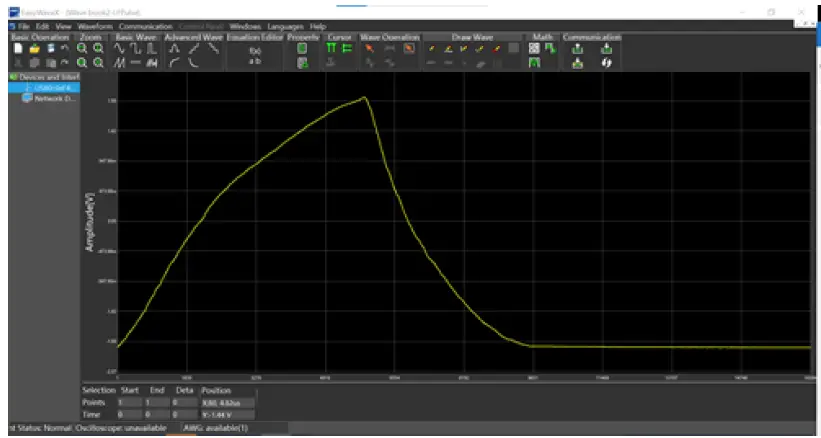Screen dimensions: 821x438
Task: Click the bottom Property icon
Action: coord(302,63)
